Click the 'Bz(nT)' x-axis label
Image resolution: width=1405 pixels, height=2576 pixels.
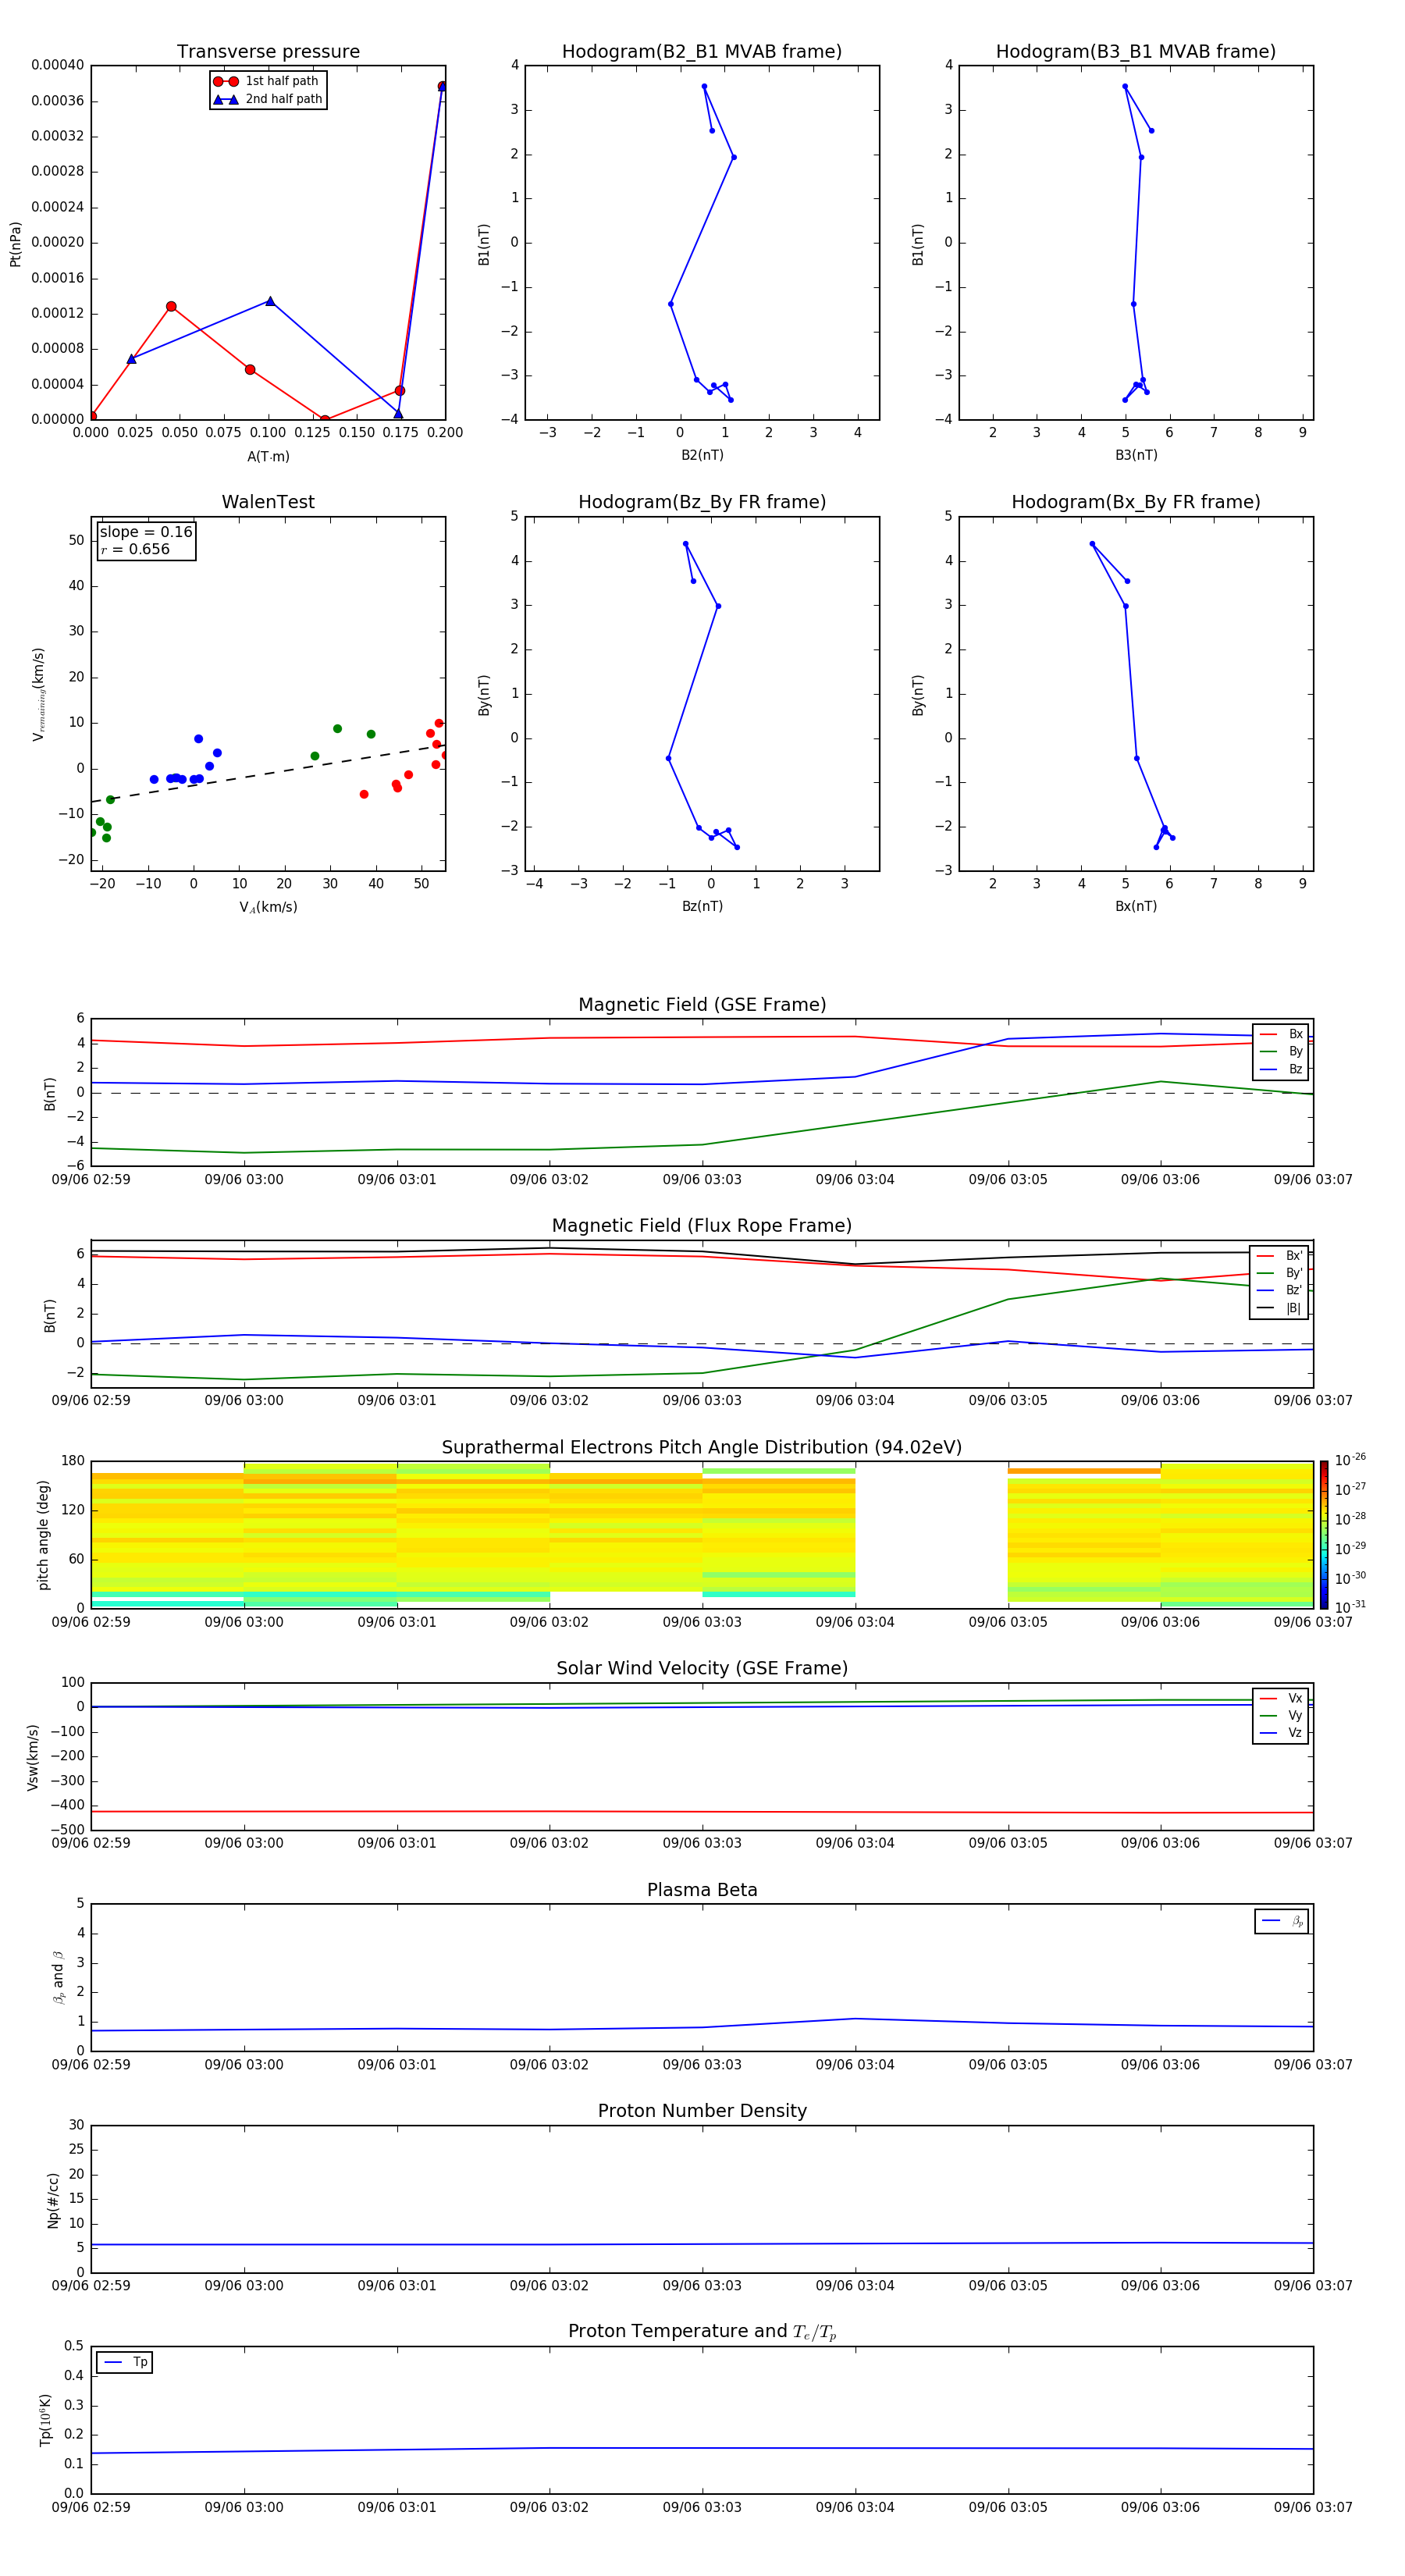(702, 906)
